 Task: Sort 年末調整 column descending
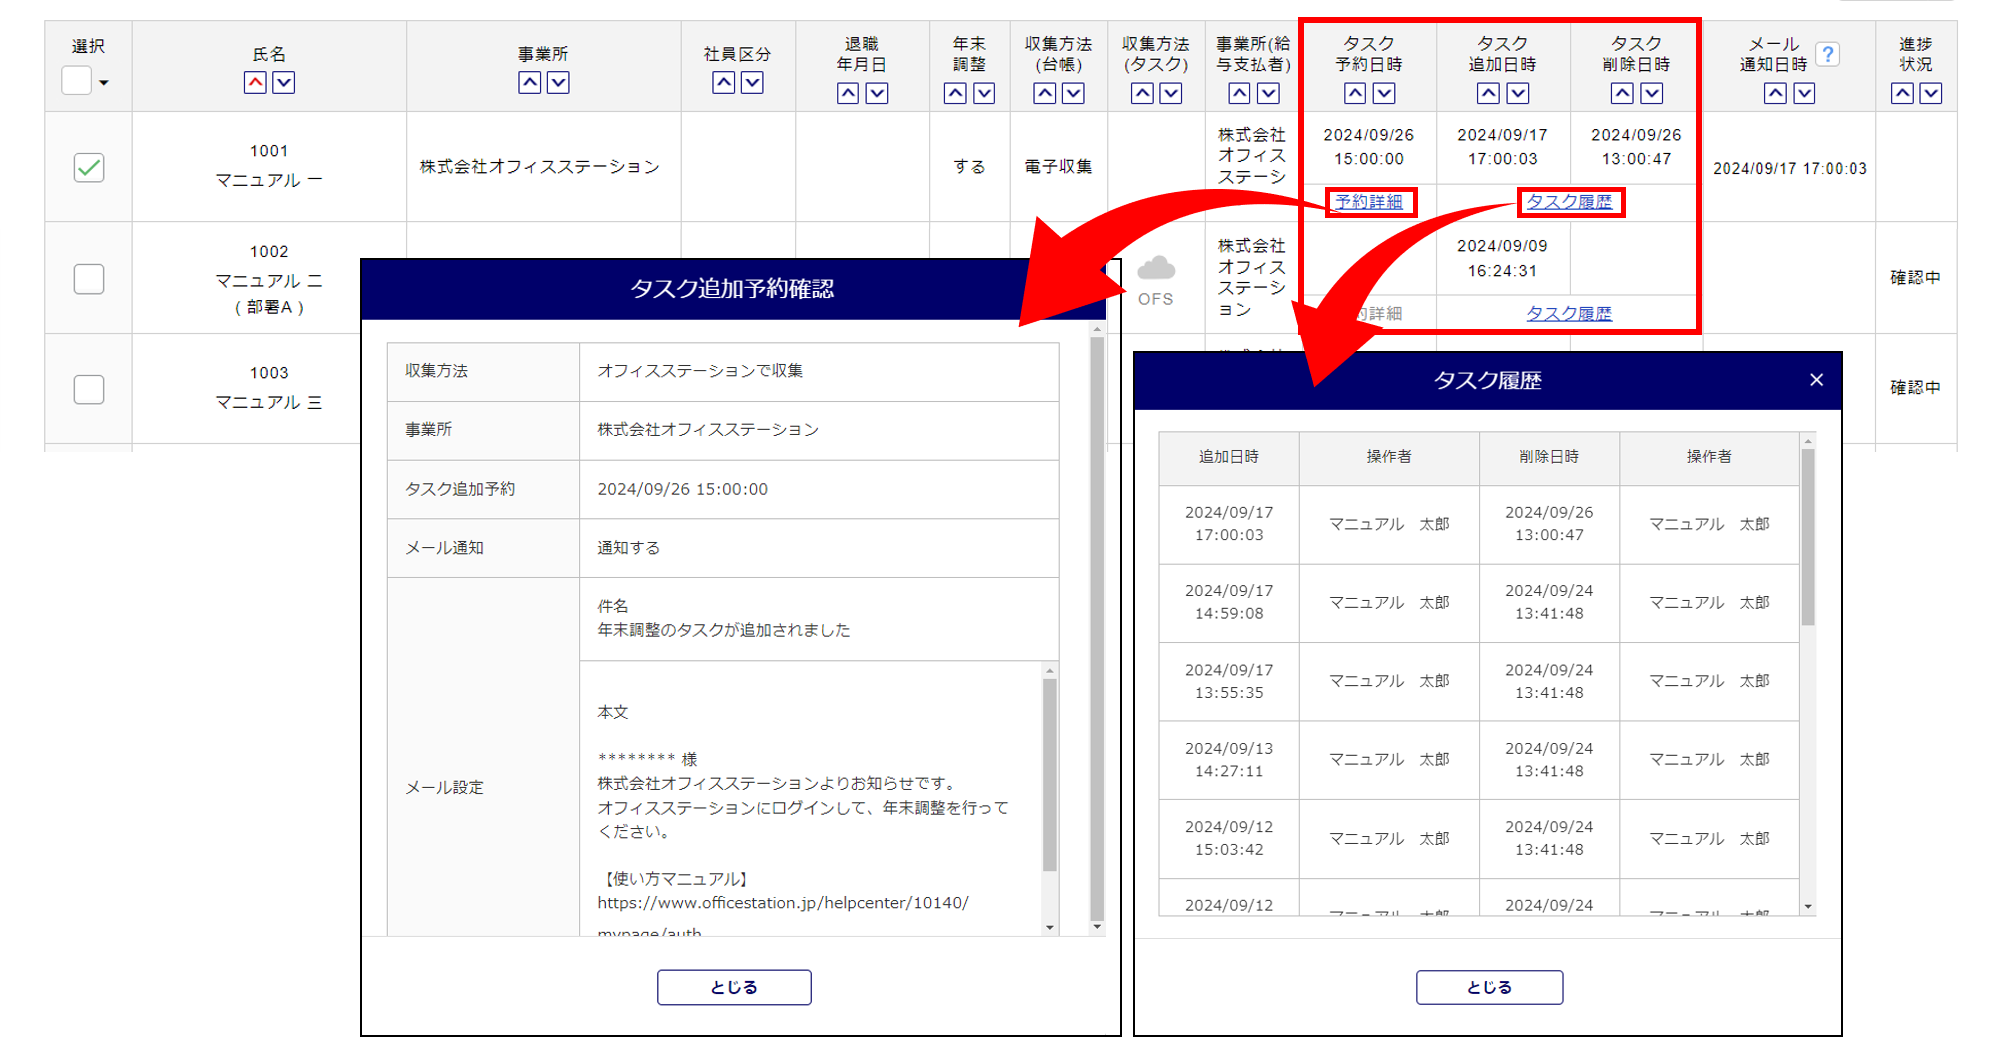point(985,93)
